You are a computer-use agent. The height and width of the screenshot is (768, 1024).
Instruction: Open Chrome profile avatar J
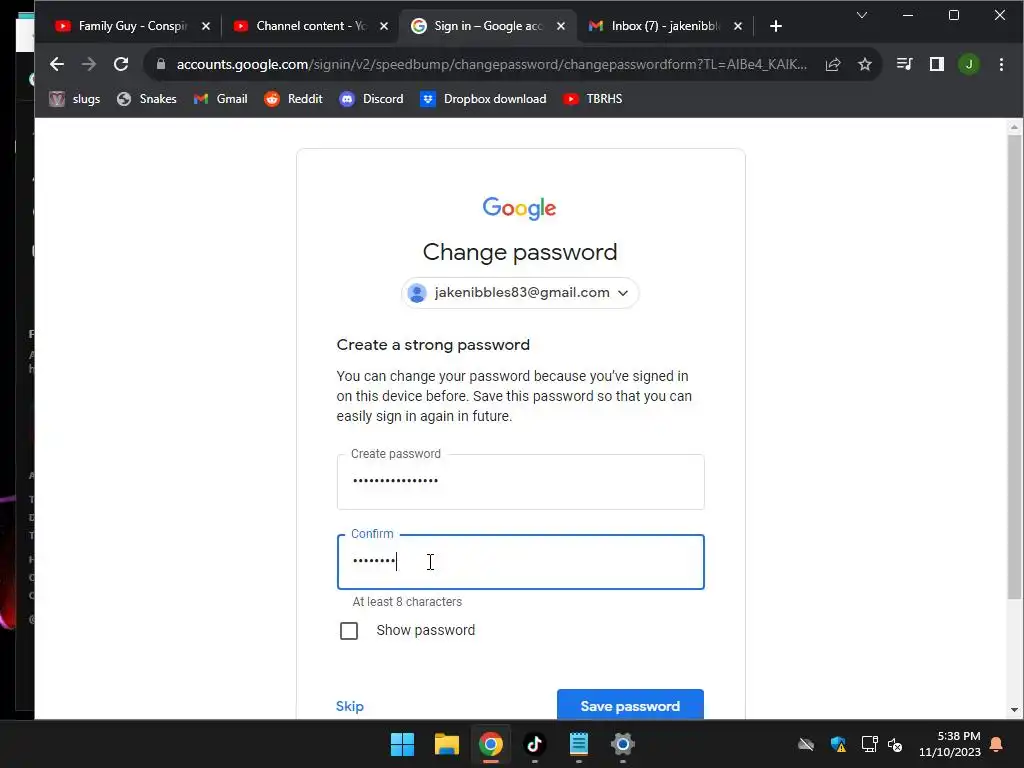coord(968,64)
